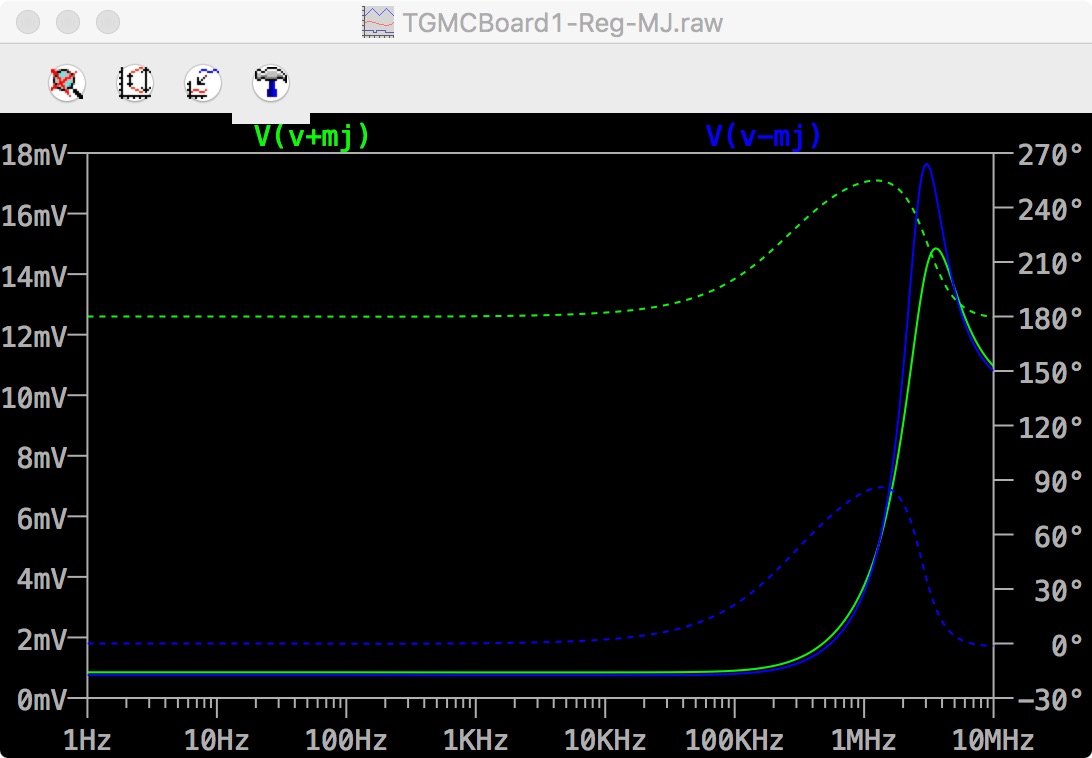Click the 8mV left axis label
Viewport: 1092px width, 758px height.
point(42,458)
